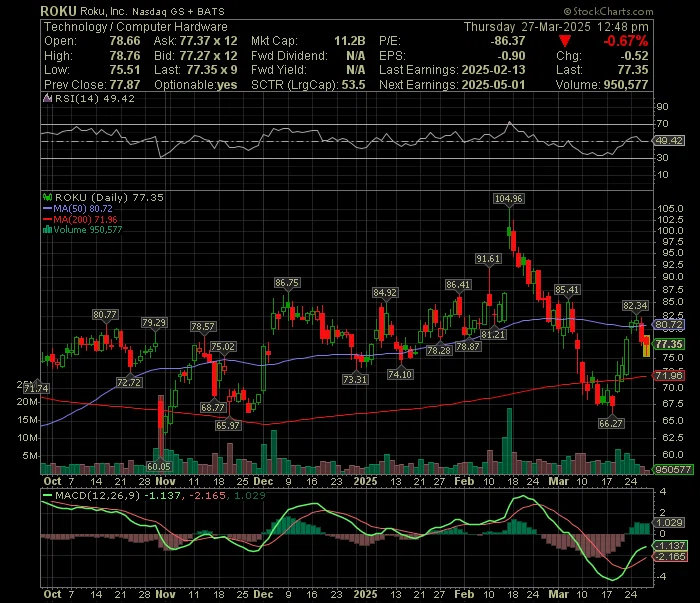Click the 49.42 RSI value tag
This screenshot has width=700, height=603.
tap(669, 141)
